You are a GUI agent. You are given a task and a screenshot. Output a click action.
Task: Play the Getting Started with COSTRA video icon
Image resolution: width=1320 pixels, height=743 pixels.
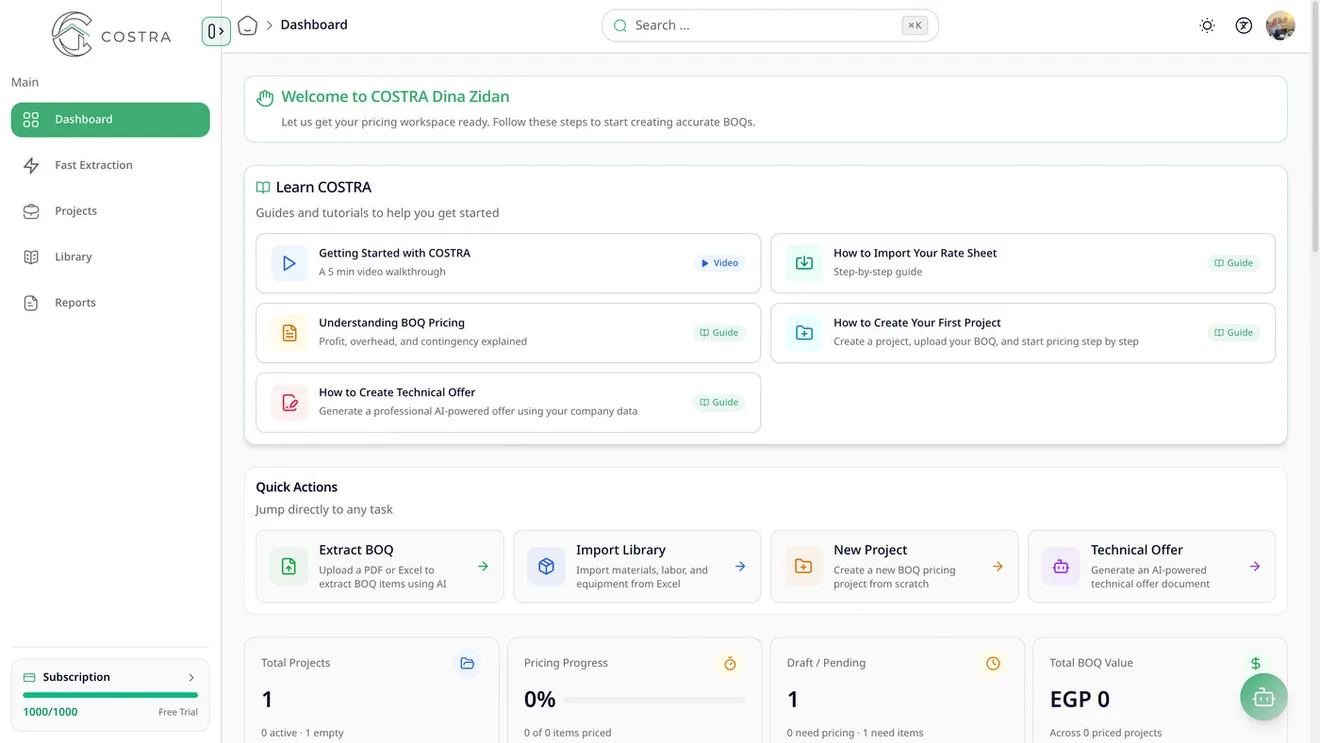coord(289,264)
